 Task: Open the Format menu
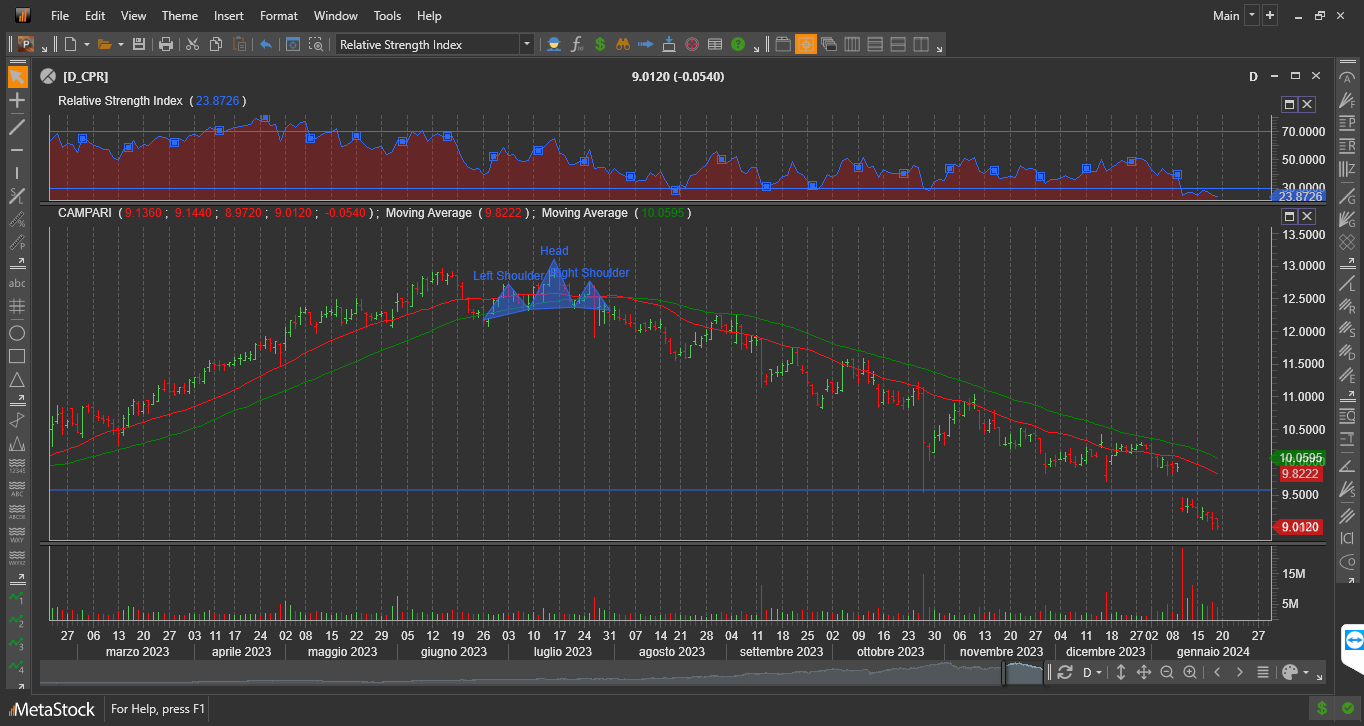click(278, 15)
